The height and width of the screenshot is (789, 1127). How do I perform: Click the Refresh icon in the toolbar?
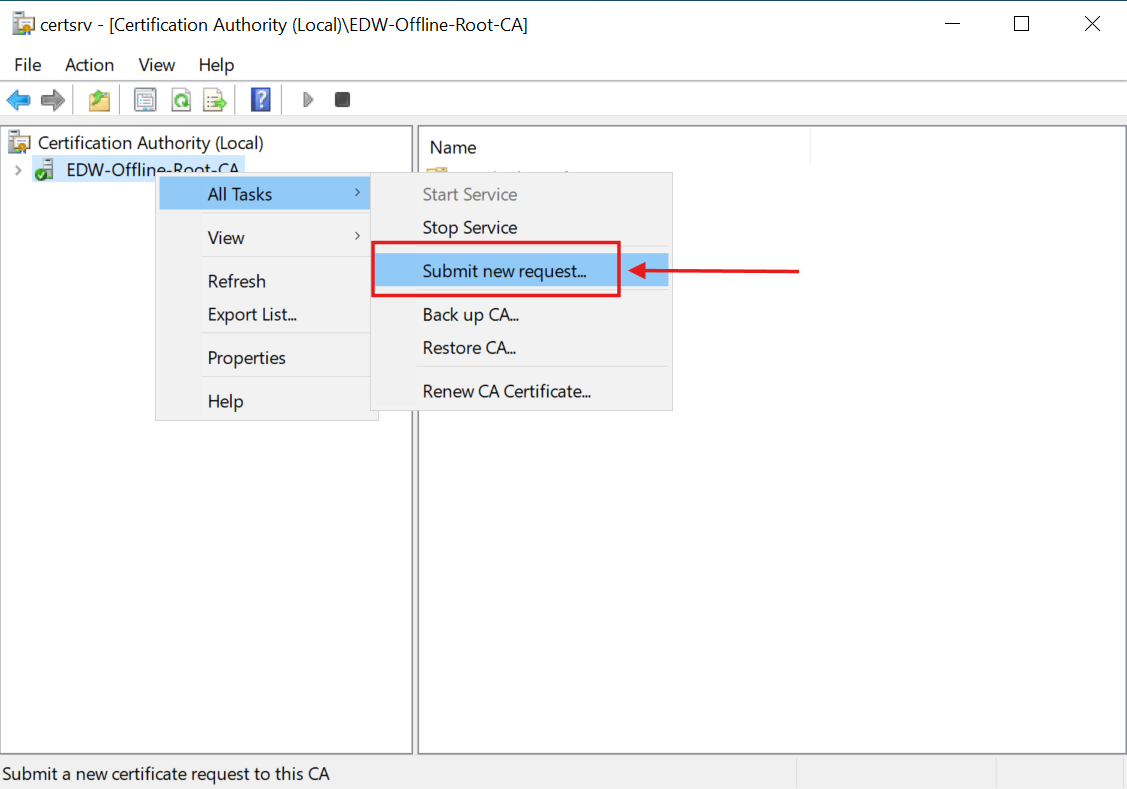tap(182, 99)
